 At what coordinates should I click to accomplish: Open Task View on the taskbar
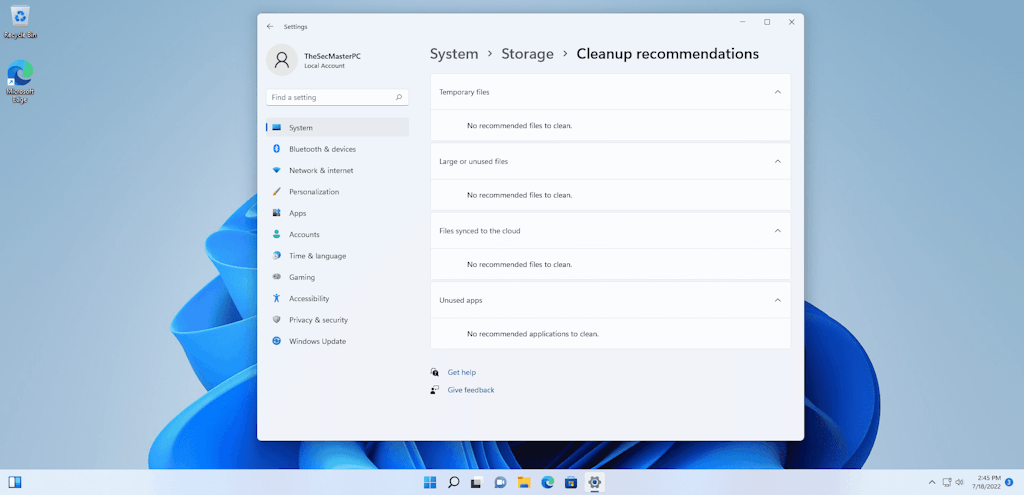tap(477, 483)
